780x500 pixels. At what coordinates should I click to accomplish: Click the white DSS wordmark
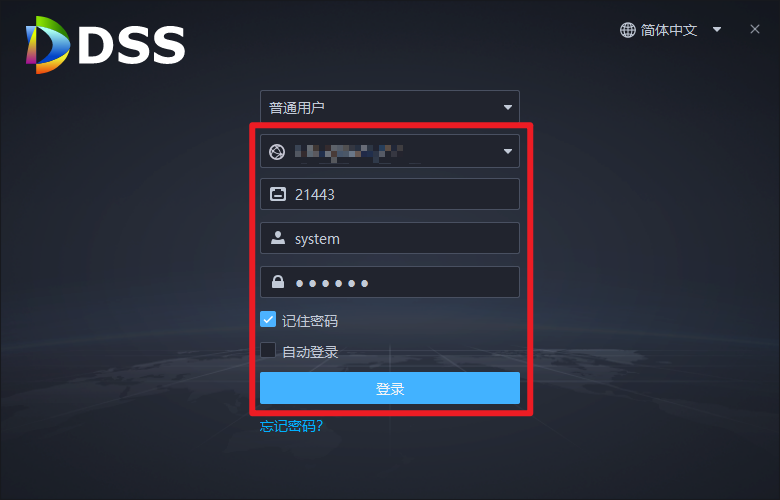coord(132,45)
